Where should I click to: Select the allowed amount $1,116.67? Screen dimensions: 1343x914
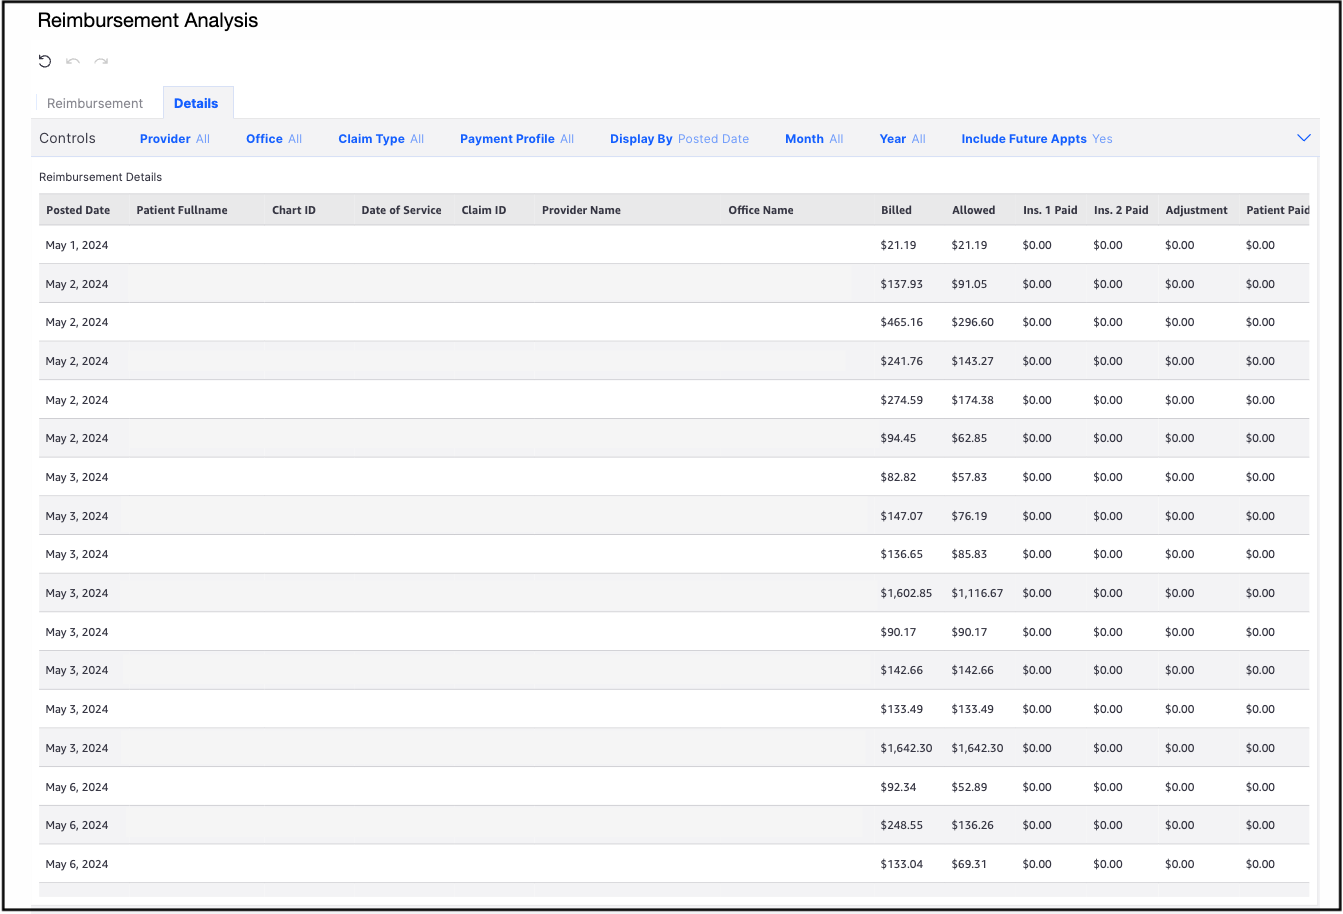(x=977, y=593)
